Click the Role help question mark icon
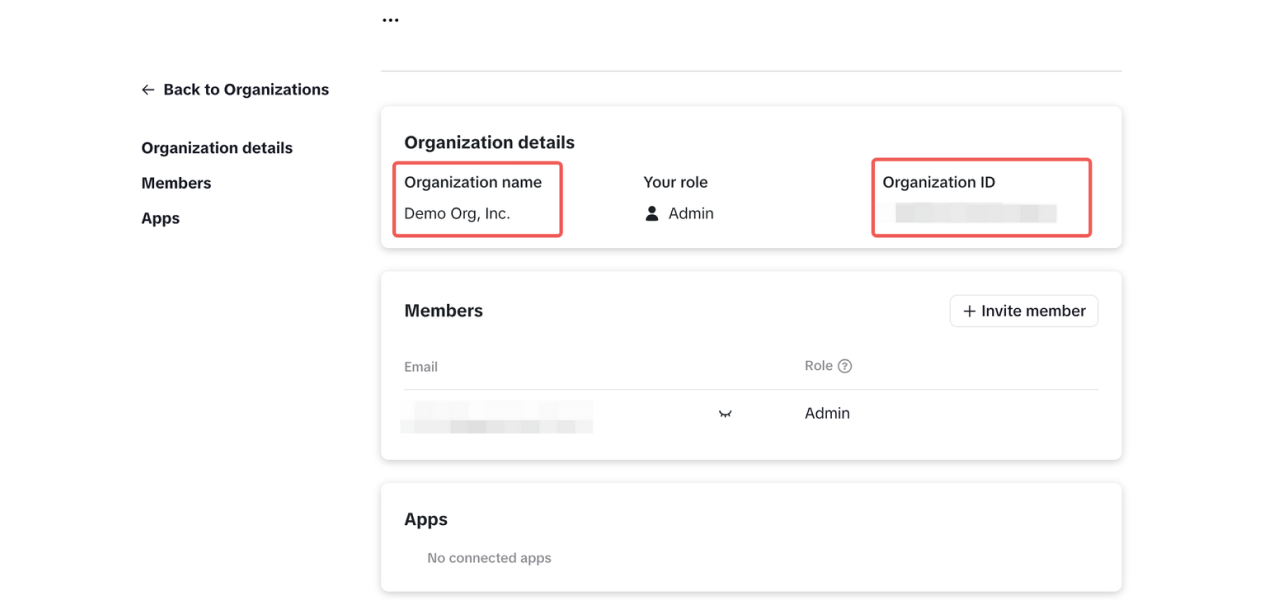The image size is (1280, 600). coord(845,366)
